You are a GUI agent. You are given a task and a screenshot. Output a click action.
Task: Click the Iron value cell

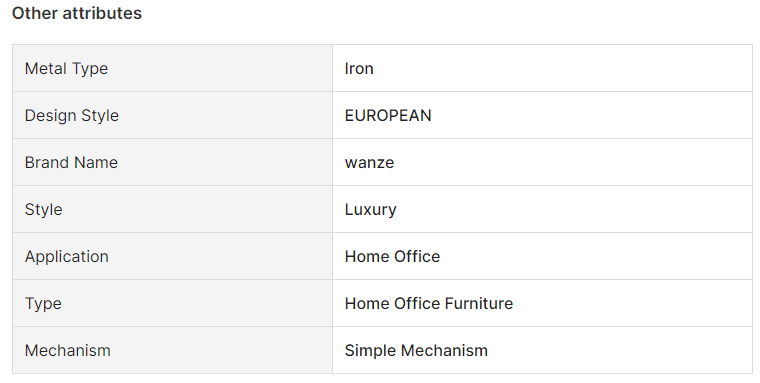pyautogui.click(x=542, y=68)
